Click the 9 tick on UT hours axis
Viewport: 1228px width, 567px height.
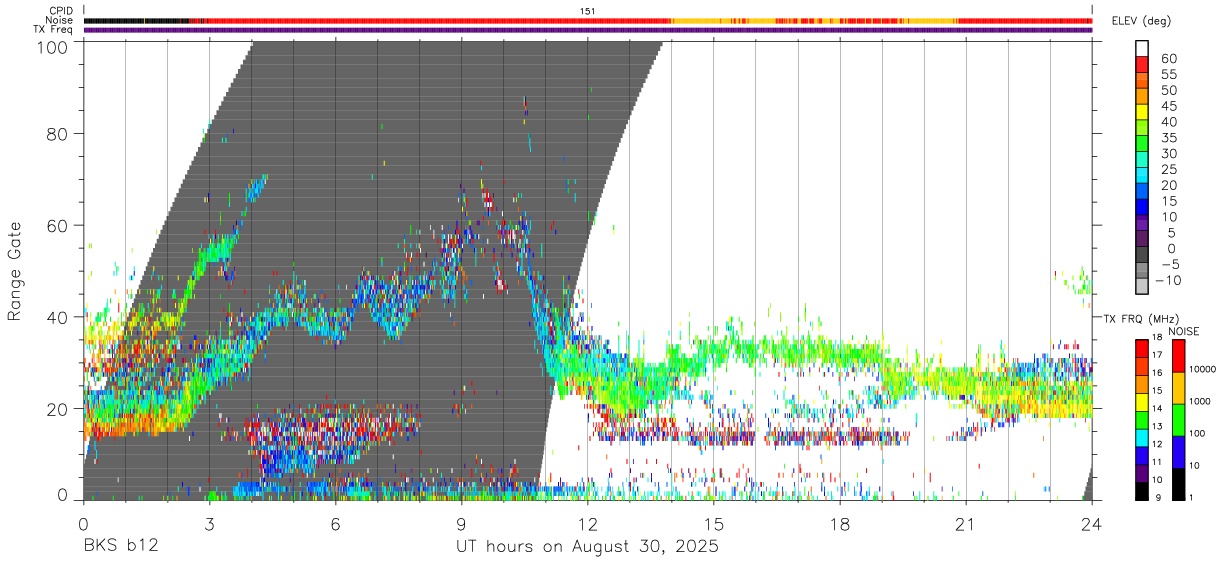[x=461, y=523]
